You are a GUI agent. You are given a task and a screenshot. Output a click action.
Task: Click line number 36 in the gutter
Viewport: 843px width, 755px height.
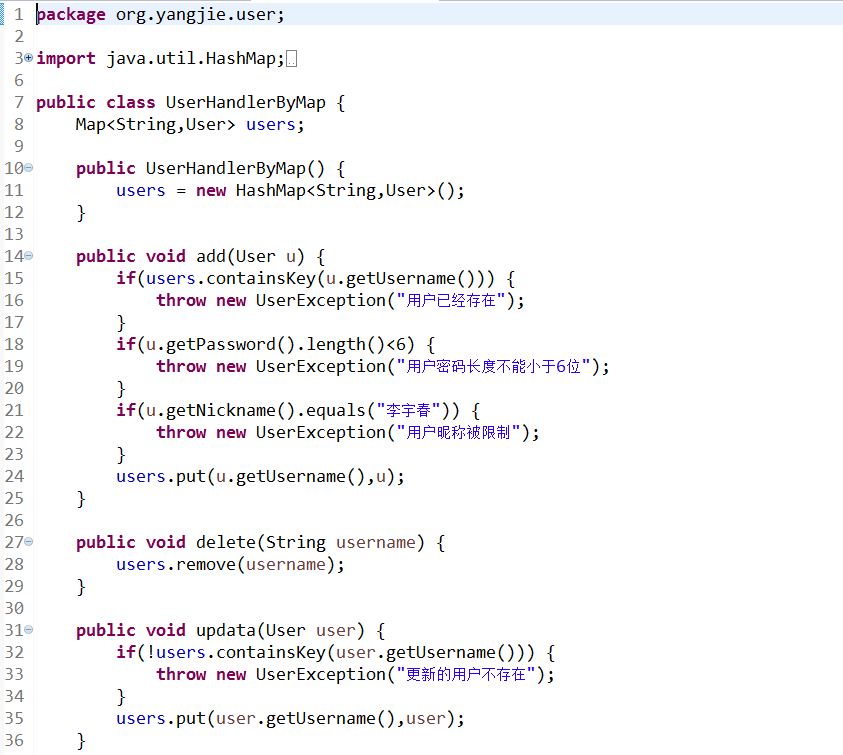click(x=14, y=740)
